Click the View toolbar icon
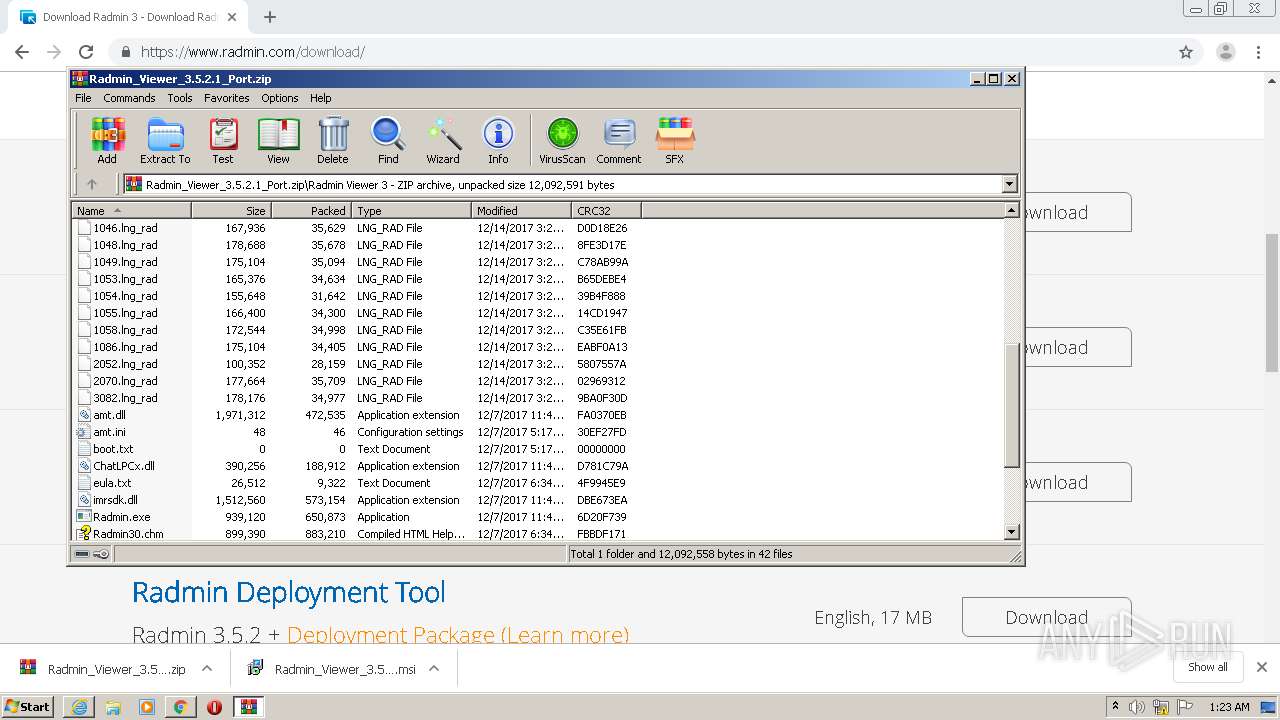 [x=278, y=140]
